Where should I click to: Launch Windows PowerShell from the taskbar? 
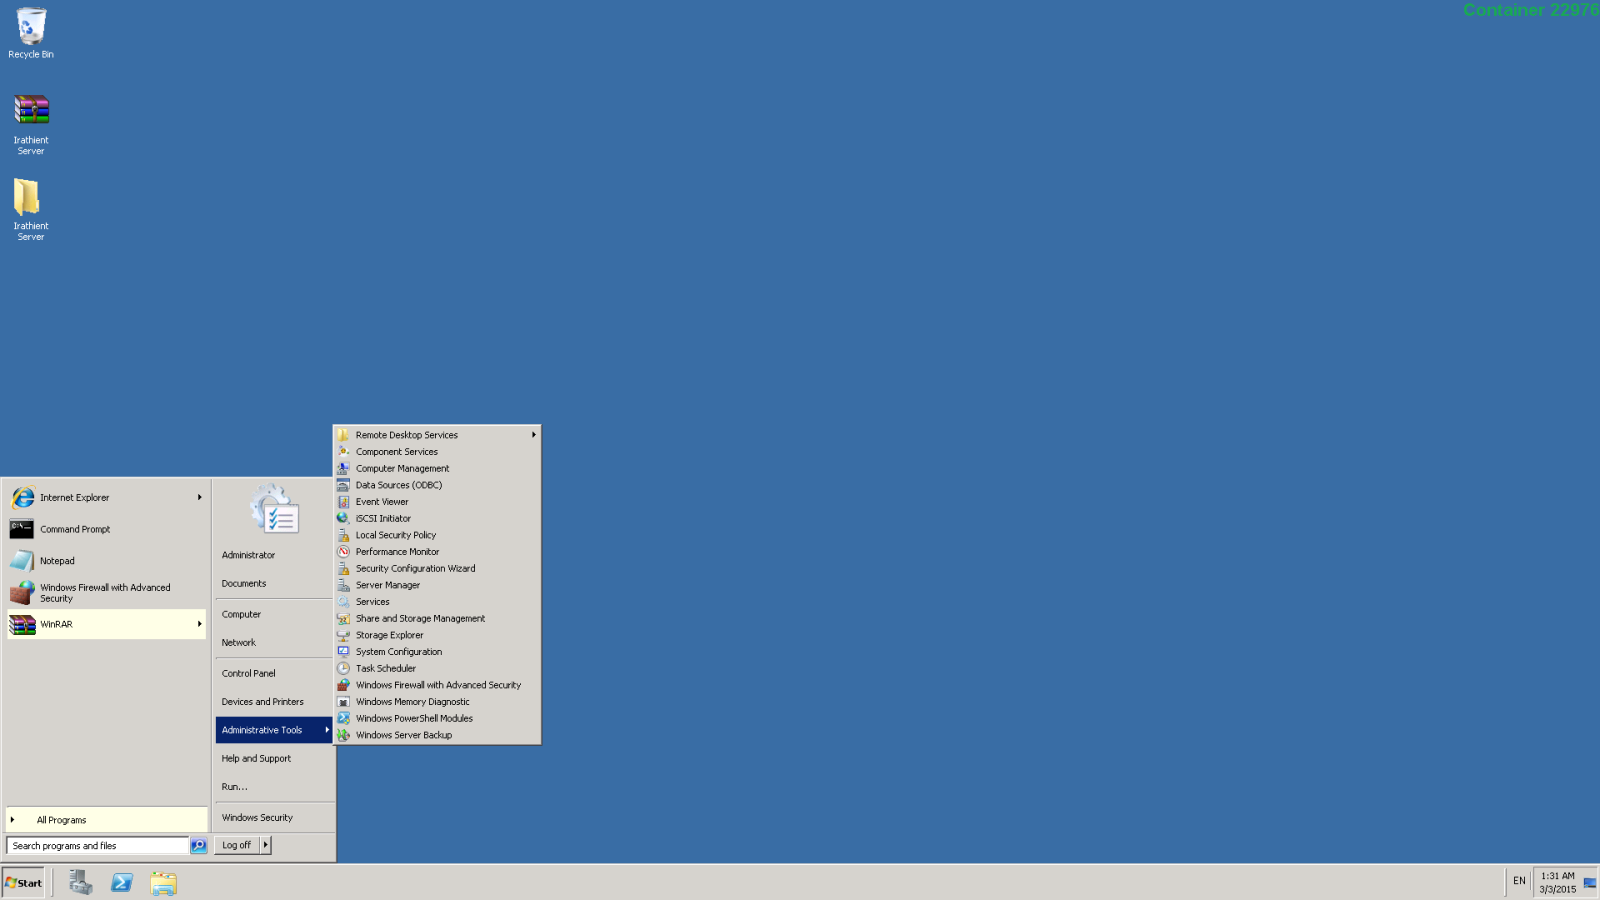(x=122, y=882)
